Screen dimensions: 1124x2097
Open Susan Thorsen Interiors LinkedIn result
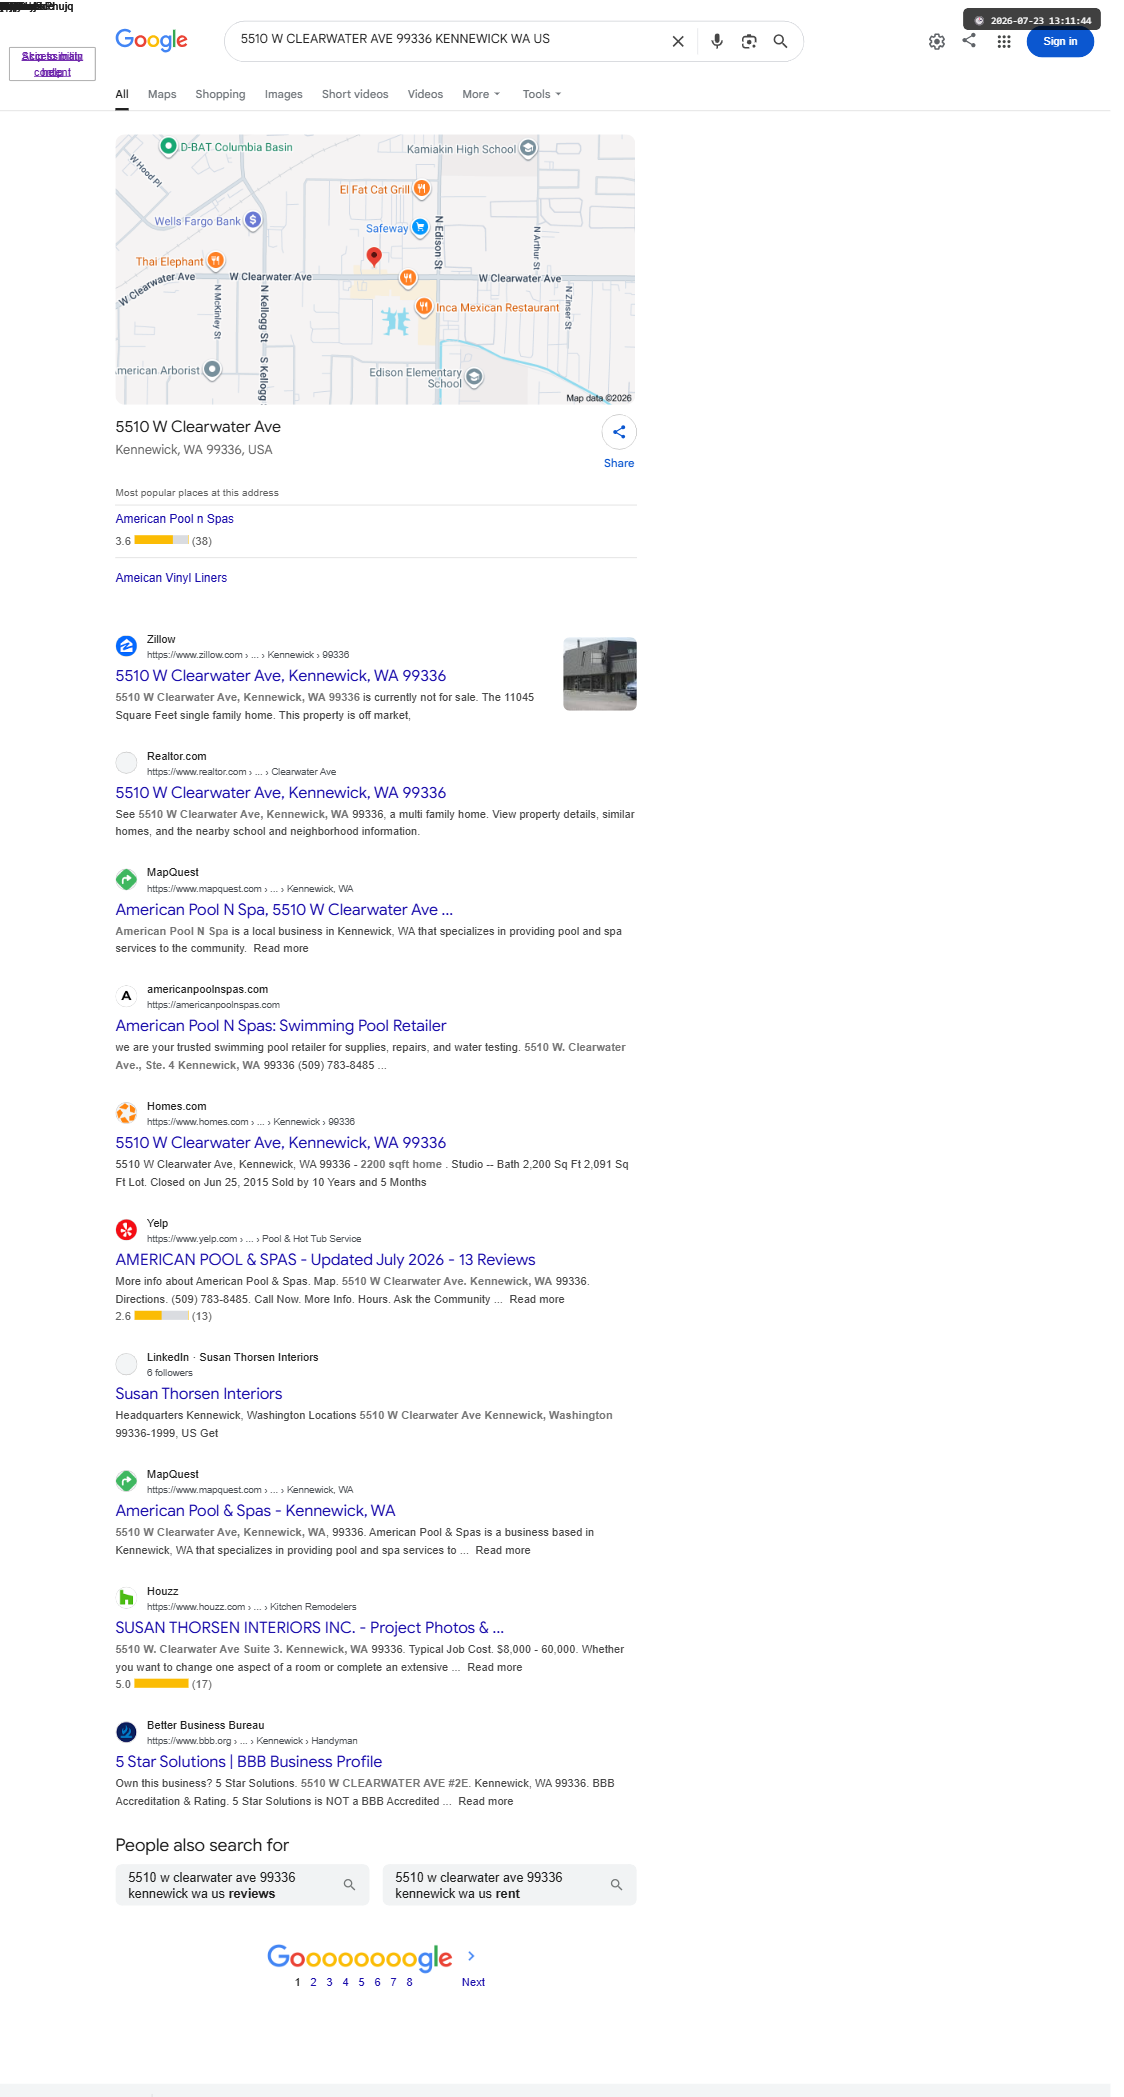click(199, 1394)
